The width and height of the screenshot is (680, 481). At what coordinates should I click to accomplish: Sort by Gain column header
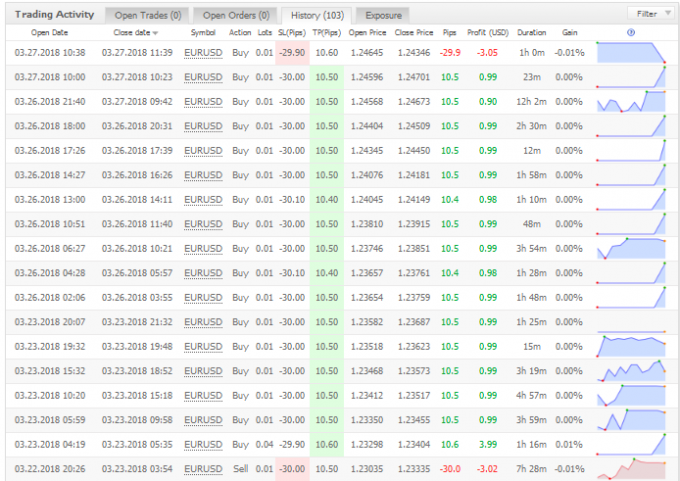point(569,33)
